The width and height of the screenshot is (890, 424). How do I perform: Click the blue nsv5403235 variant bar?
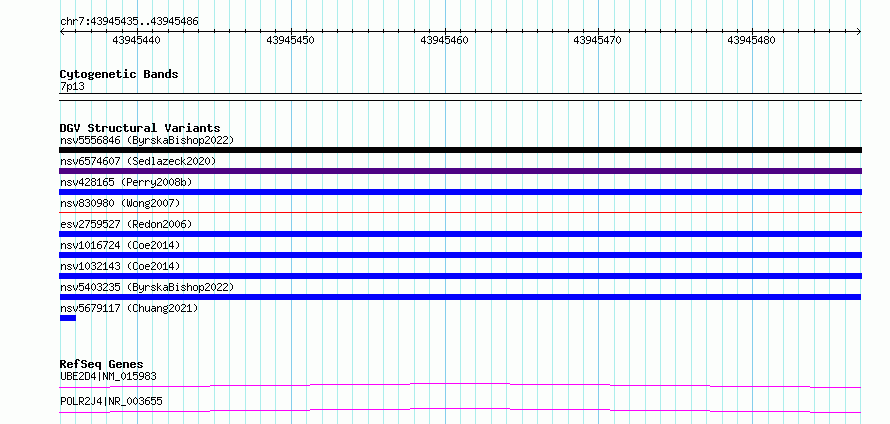(x=460, y=297)
